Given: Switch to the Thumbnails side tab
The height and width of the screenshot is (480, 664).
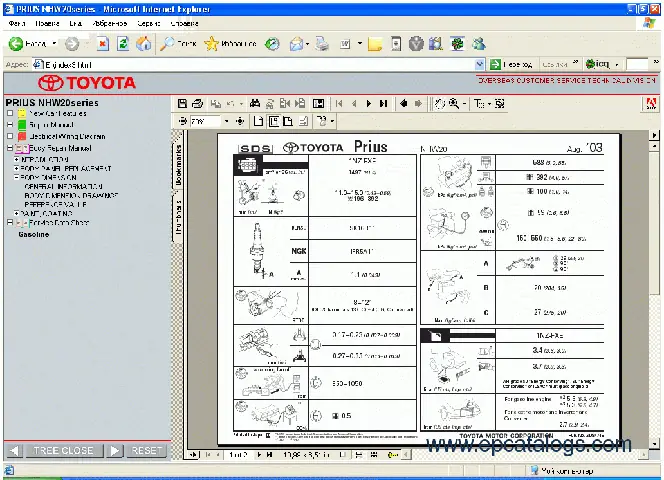Looking at the screenshot, I should 178,217.
